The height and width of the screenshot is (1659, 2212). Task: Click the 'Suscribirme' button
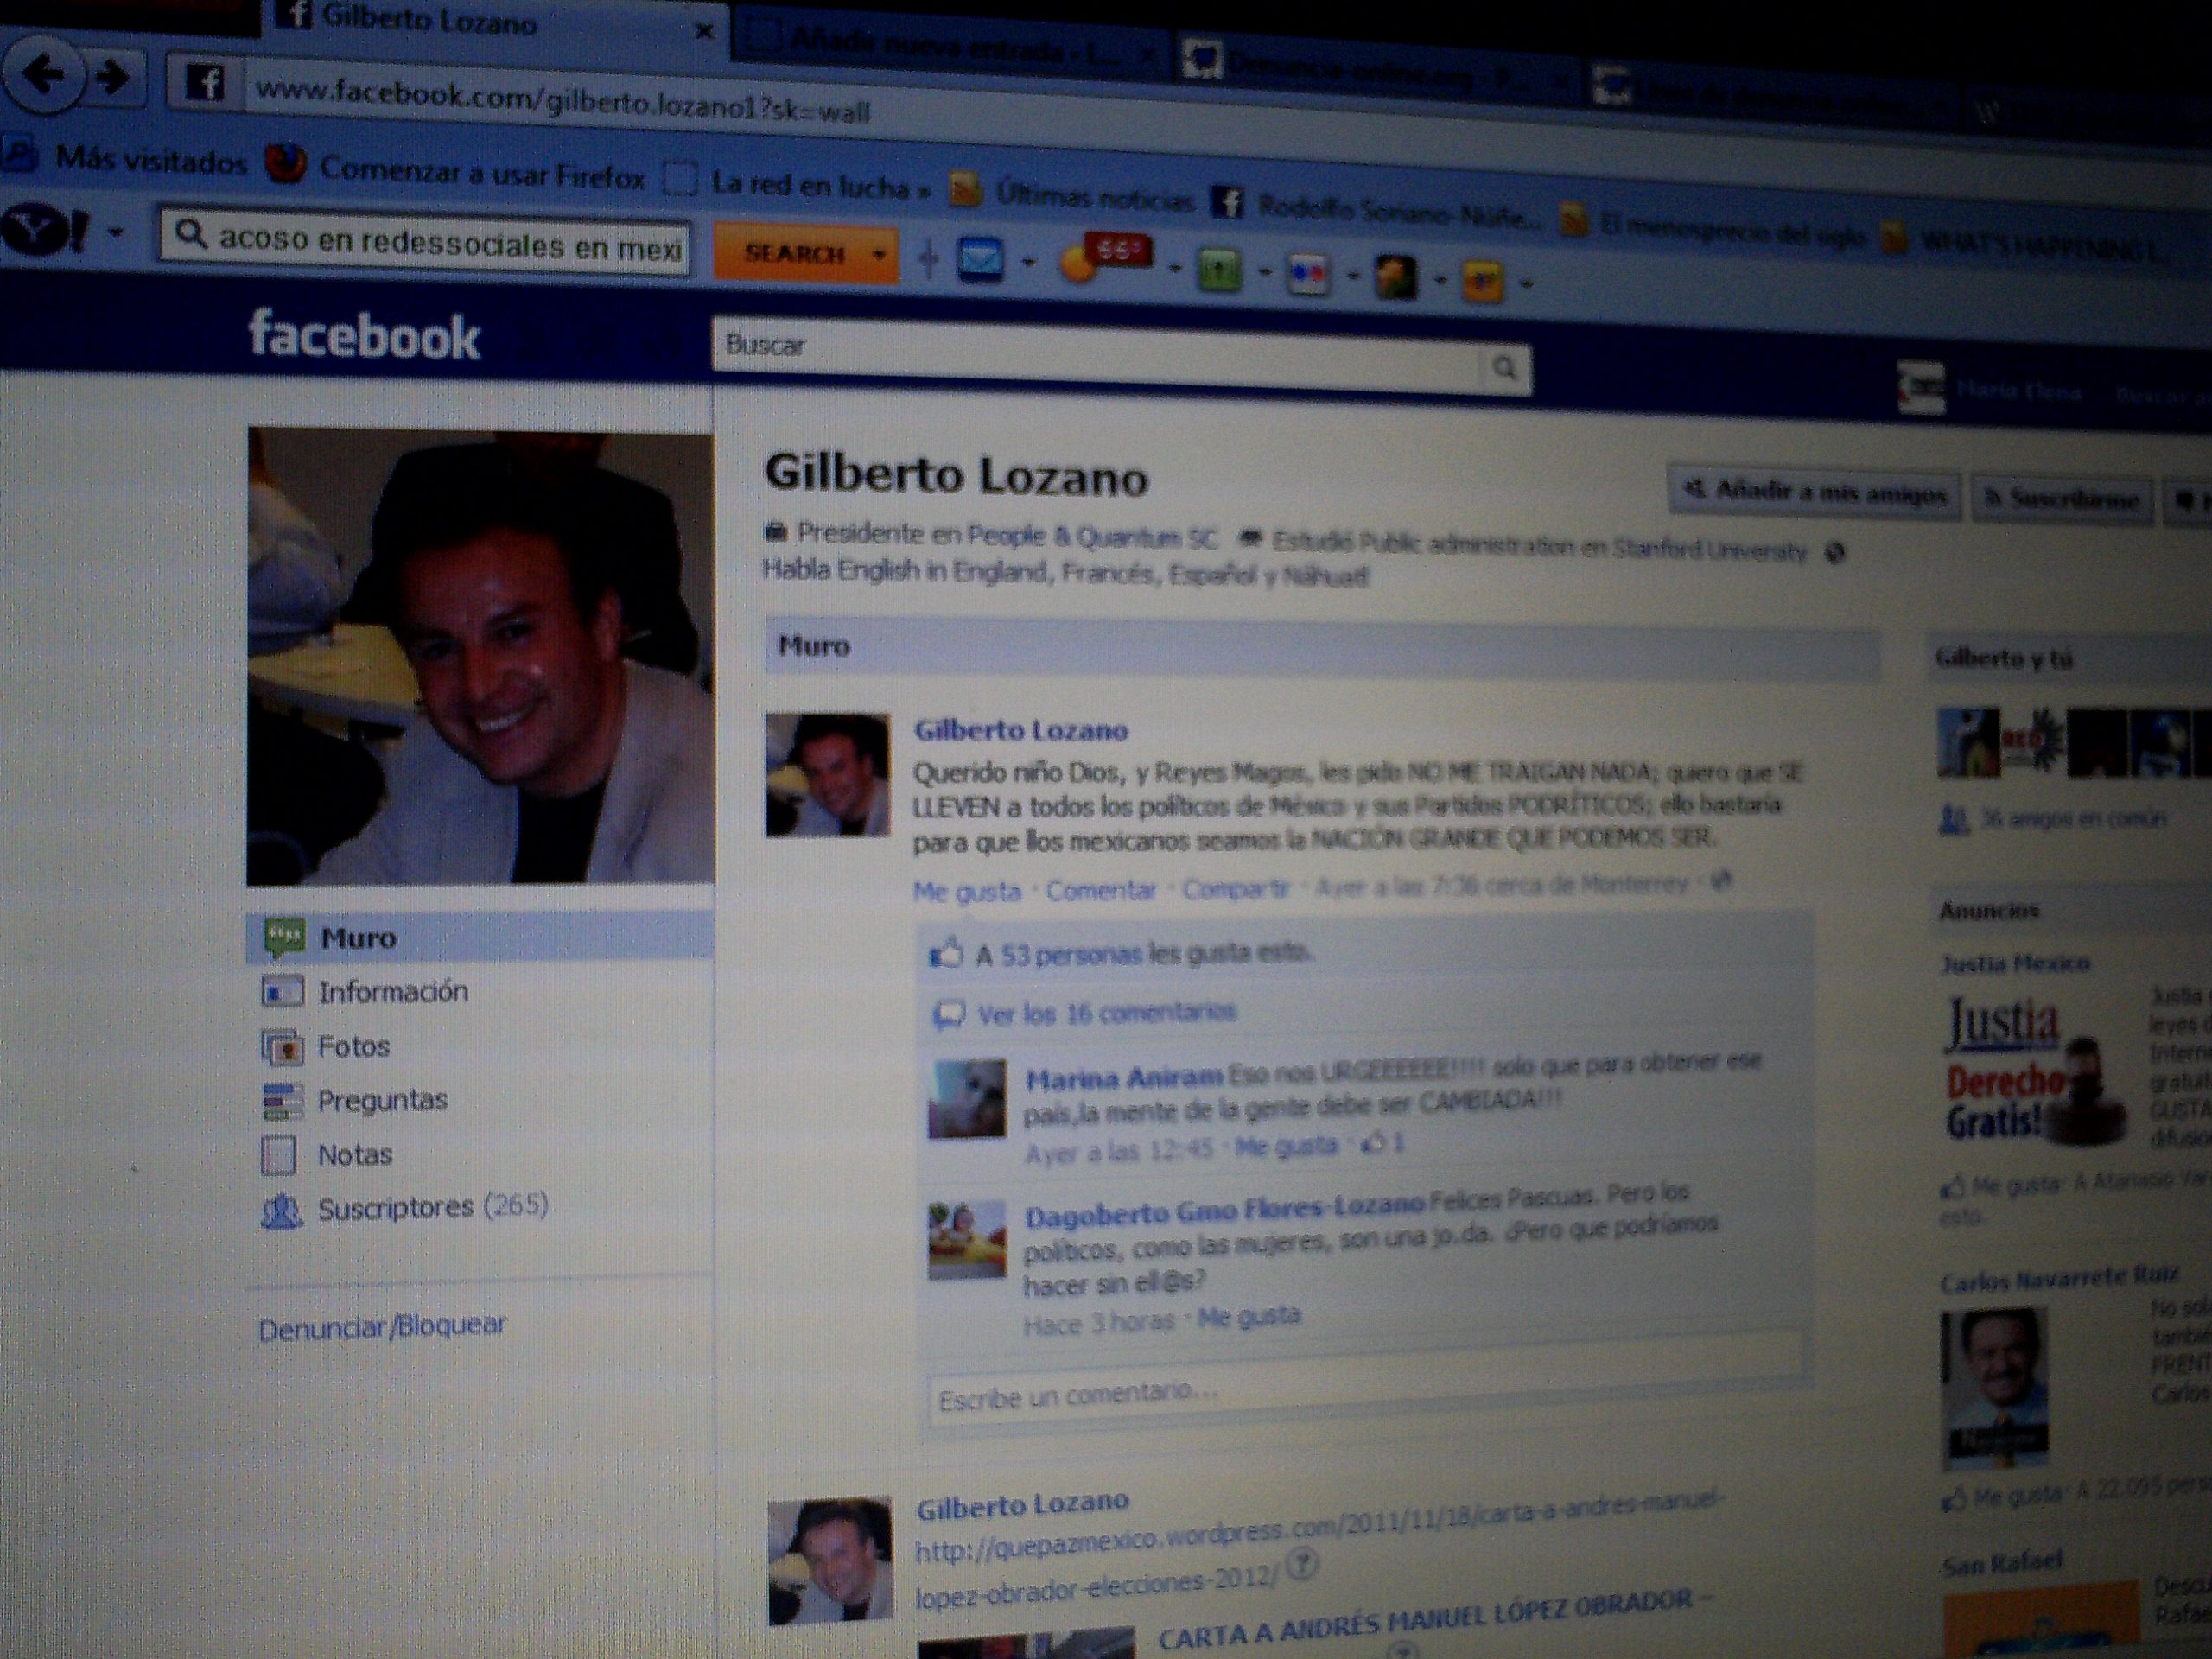pyautogui.click(x=2060, y=498)
